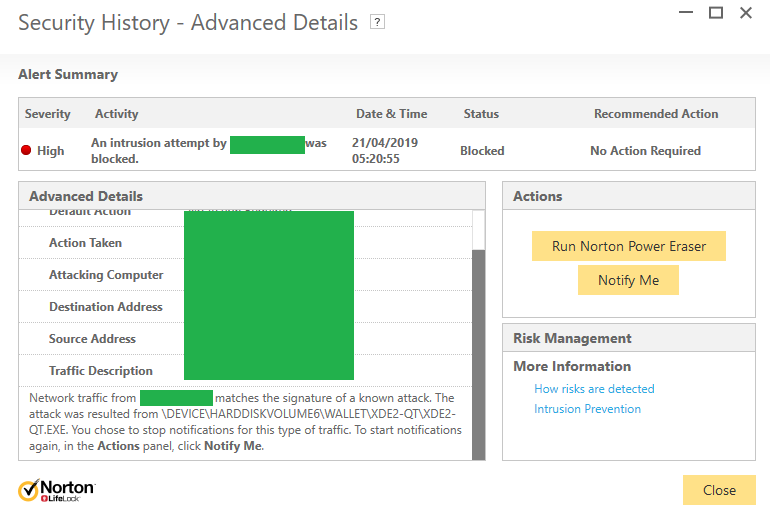This screenshot has width=770, height=510.
Task: Select the Traffic Description row
Action: pos(246,370)
